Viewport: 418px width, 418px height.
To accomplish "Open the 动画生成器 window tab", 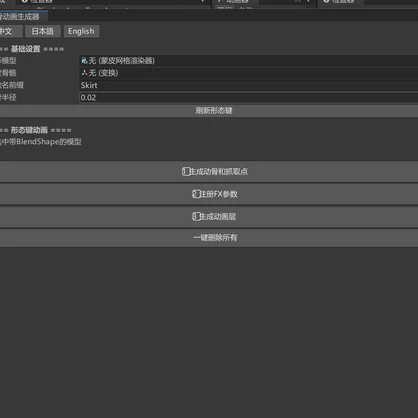I will pyautogui.click(x=23, y=16).
